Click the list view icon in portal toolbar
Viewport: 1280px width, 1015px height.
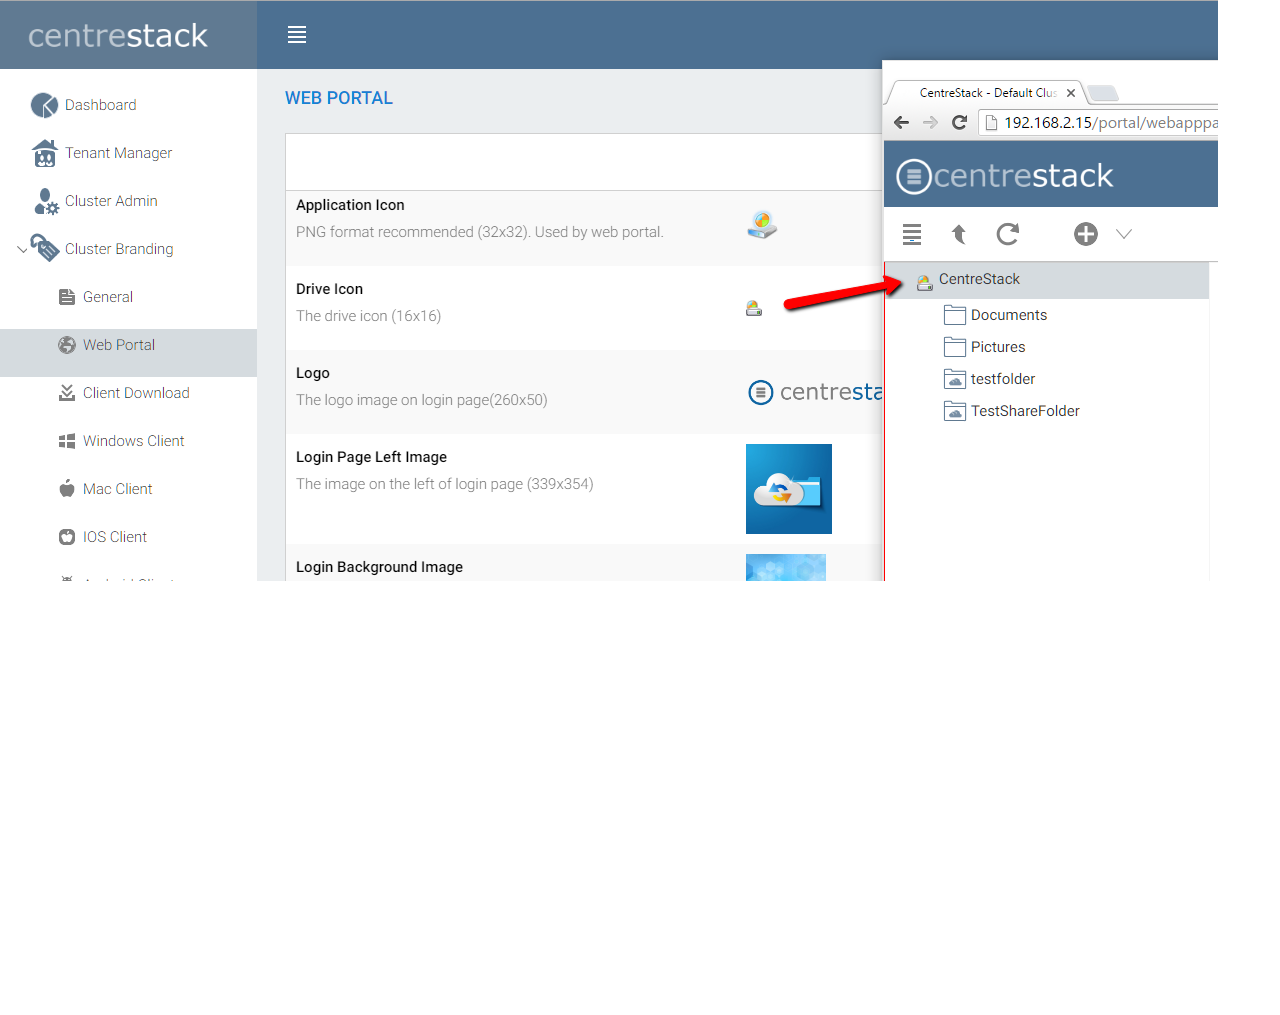coord(912,234)
